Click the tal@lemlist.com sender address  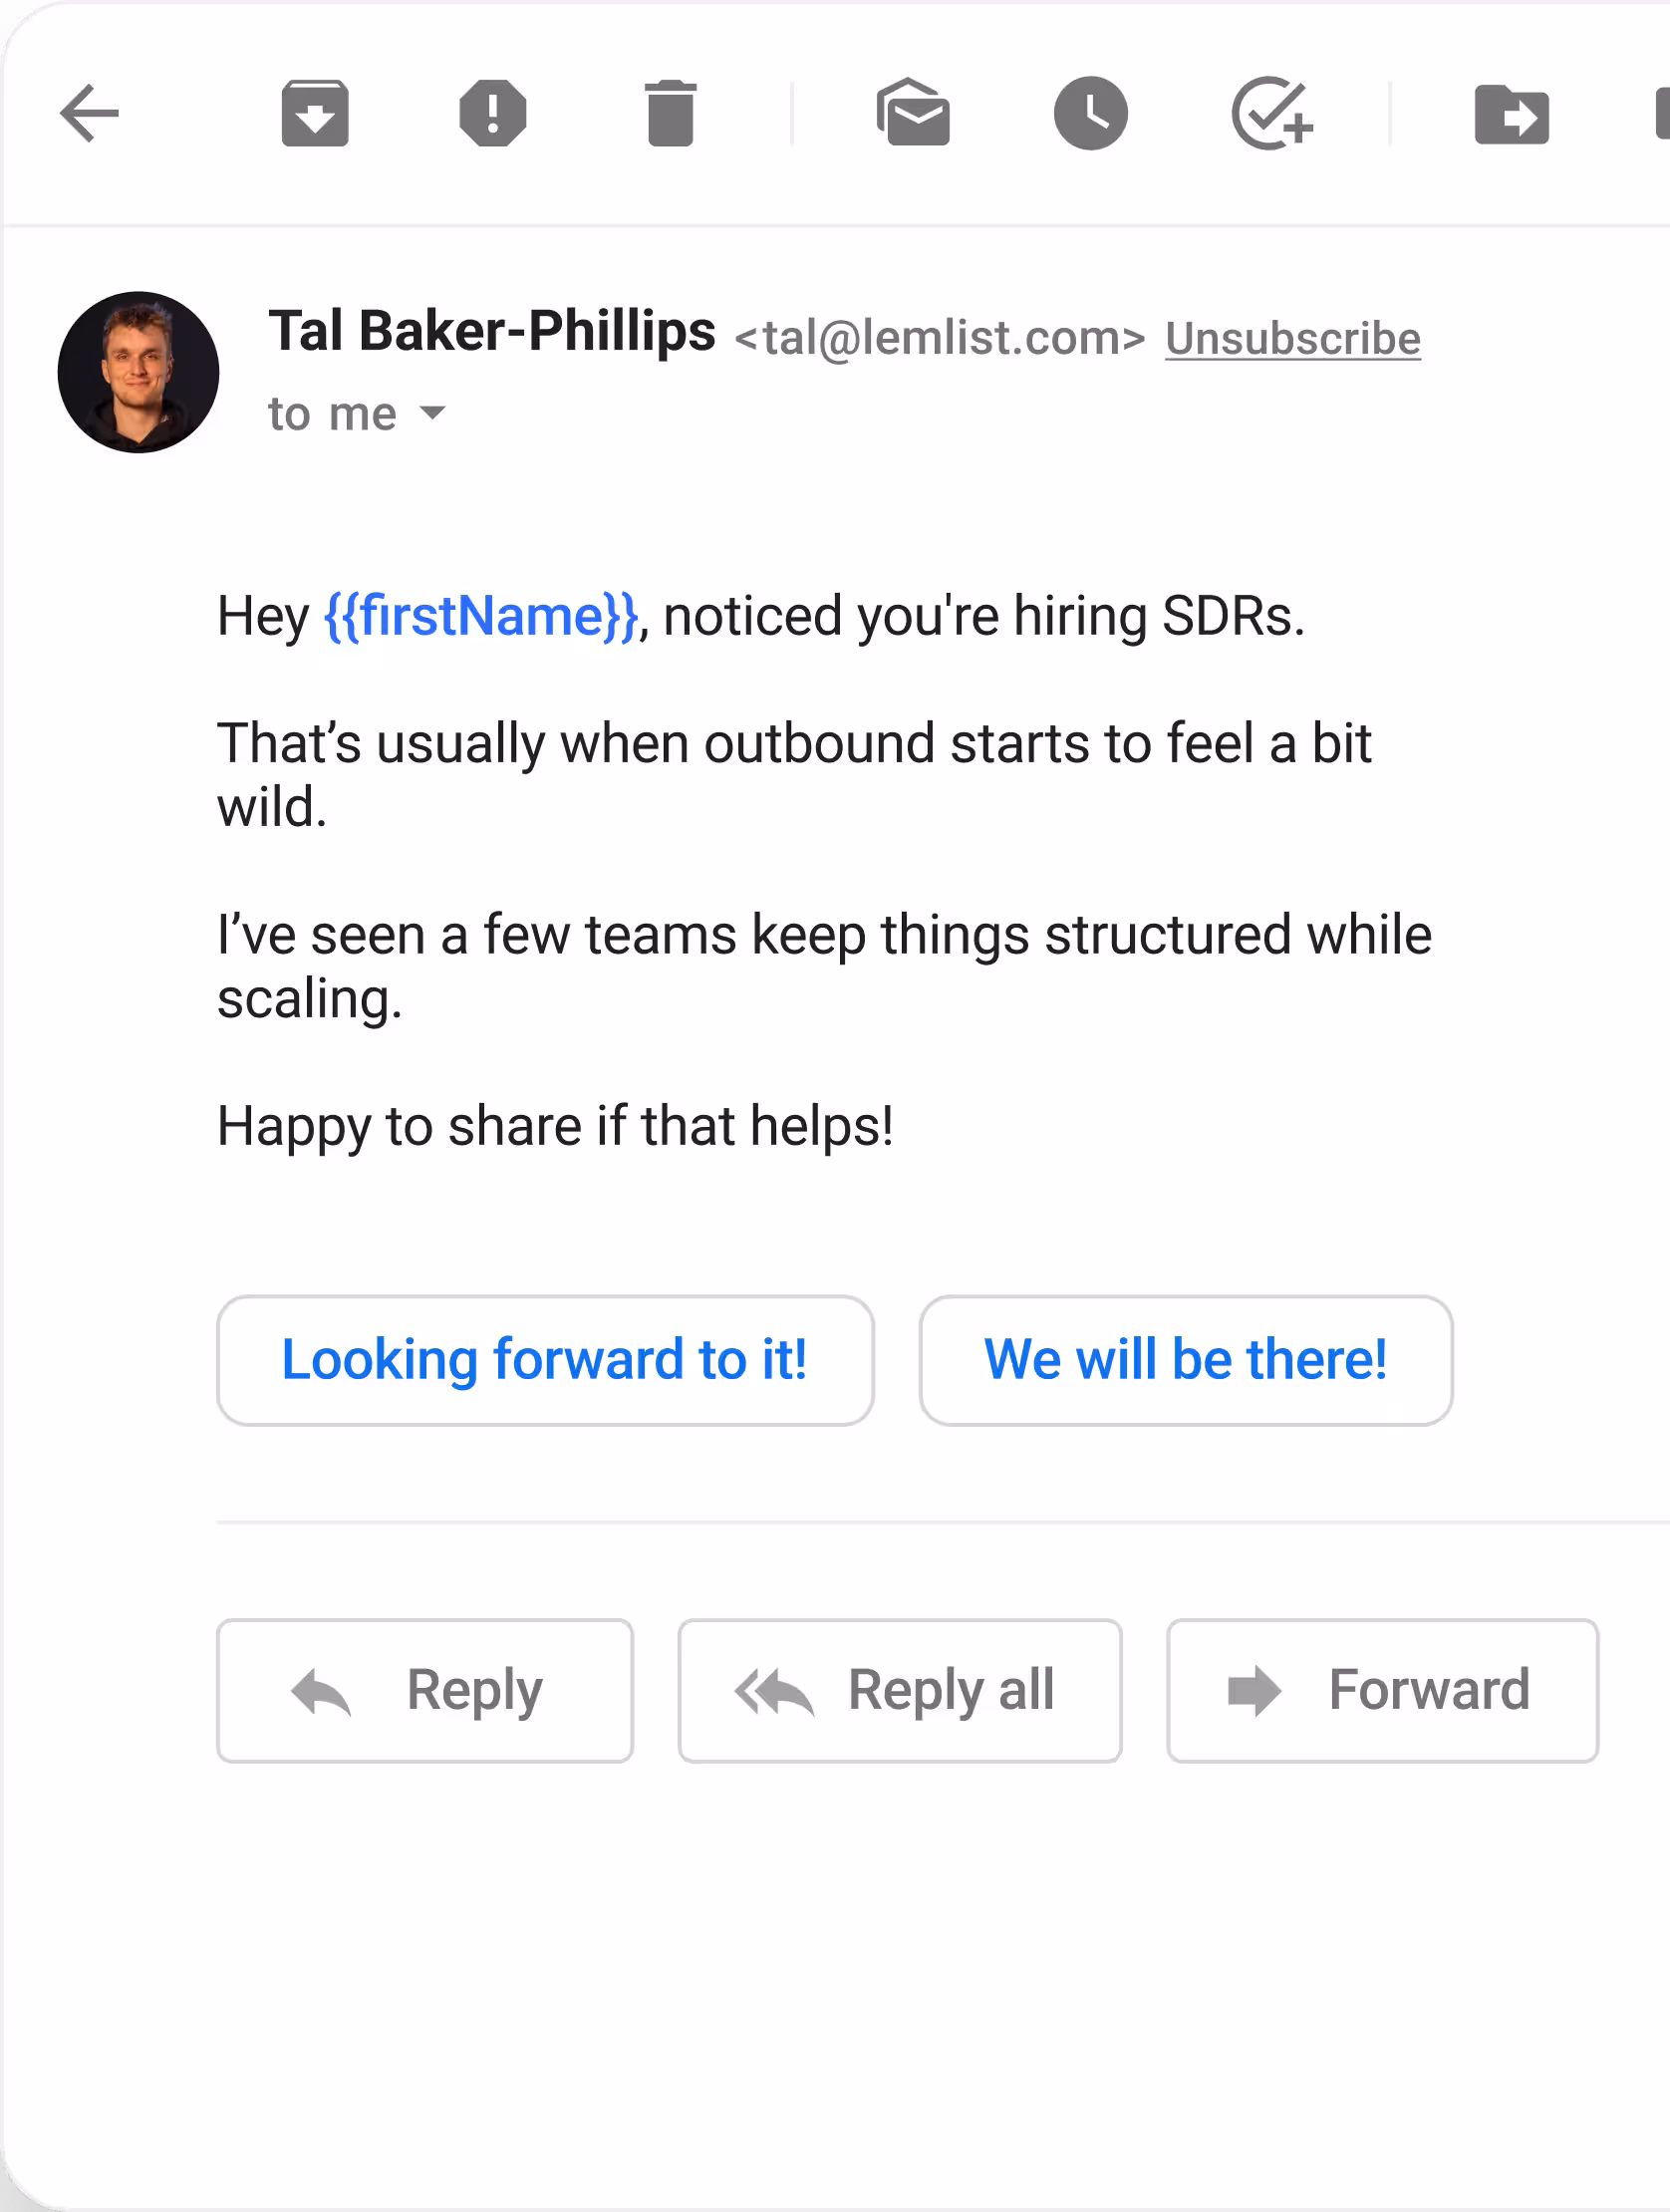pyautogui.click(x=939, y=339)
